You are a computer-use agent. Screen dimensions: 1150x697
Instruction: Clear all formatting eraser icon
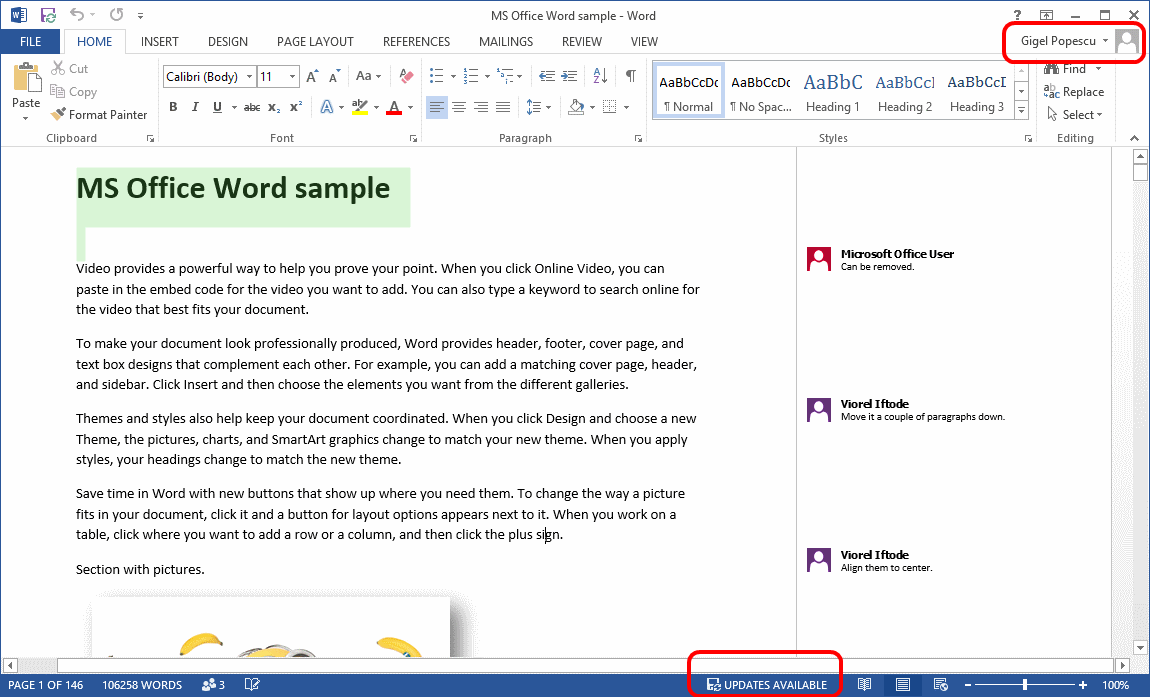[x=406, y=76]
